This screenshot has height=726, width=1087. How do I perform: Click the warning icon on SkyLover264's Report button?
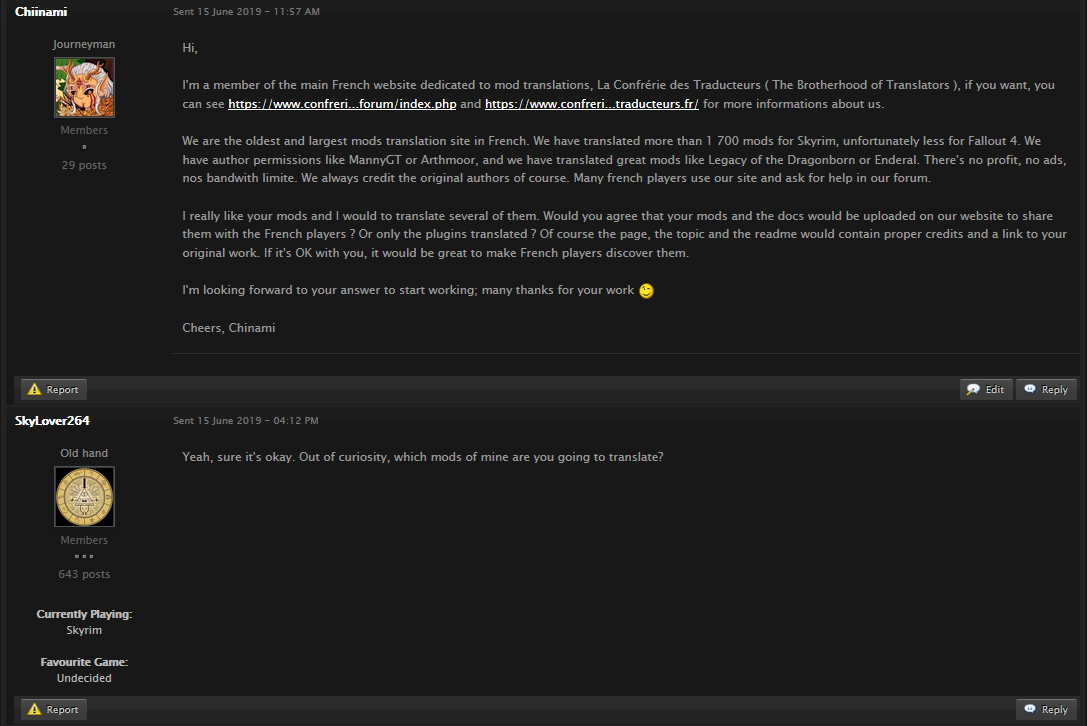(35, 709)
